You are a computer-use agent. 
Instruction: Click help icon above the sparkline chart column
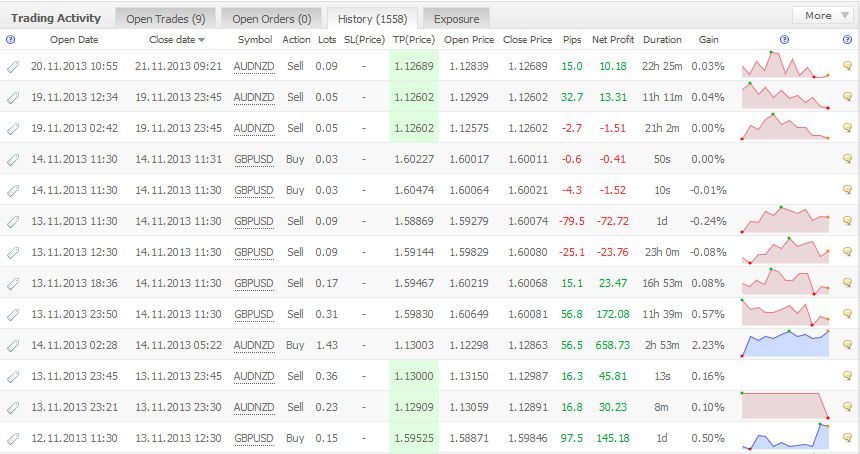pyautogui.click(x=783, y=40)
